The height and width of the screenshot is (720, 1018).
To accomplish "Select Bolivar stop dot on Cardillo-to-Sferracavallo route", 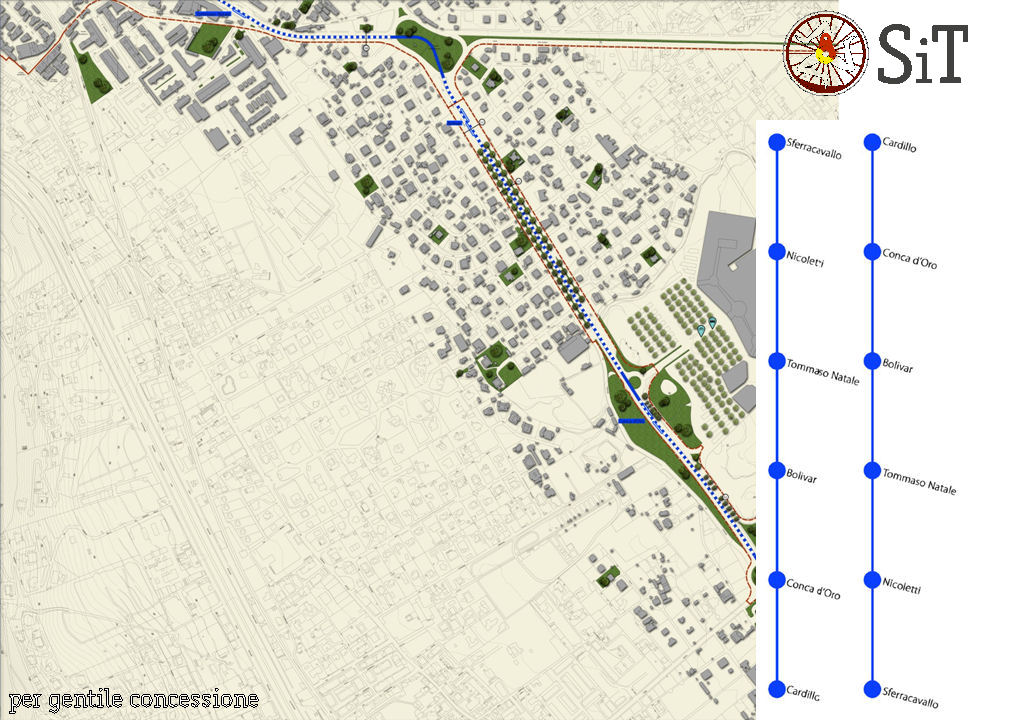I will click(x=873, y=362).
